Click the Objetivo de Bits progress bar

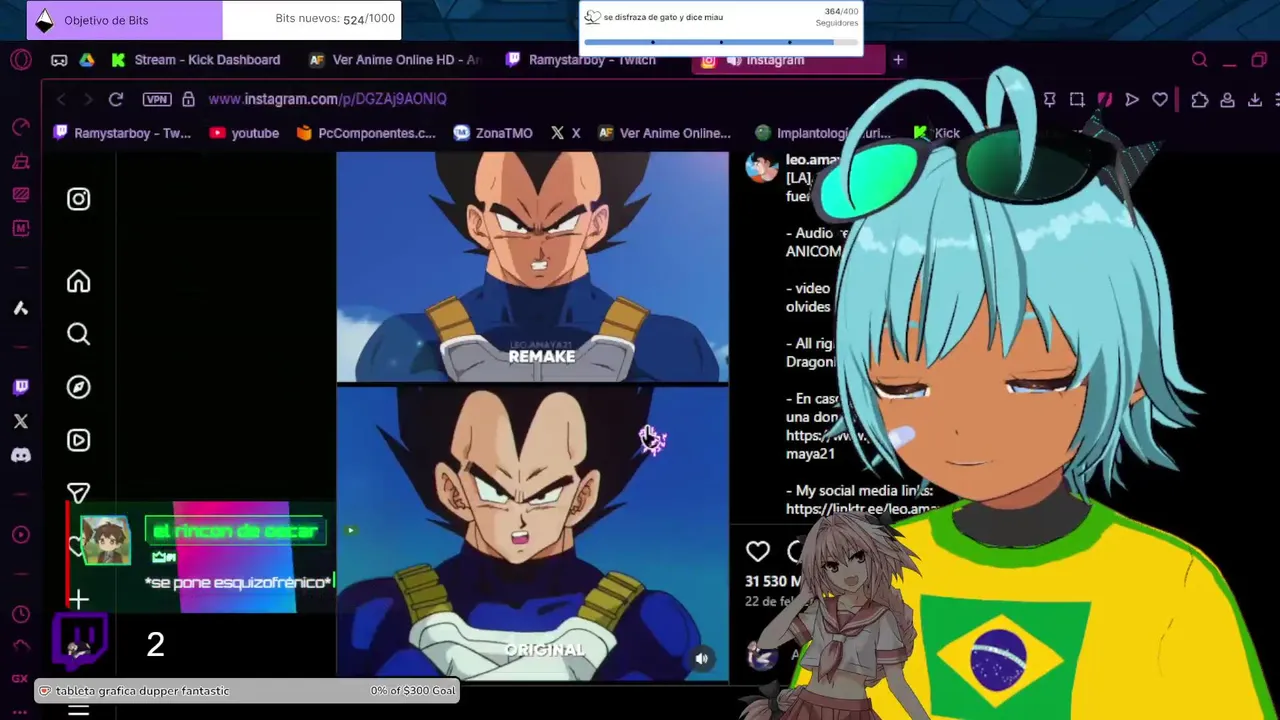point(214,20)
